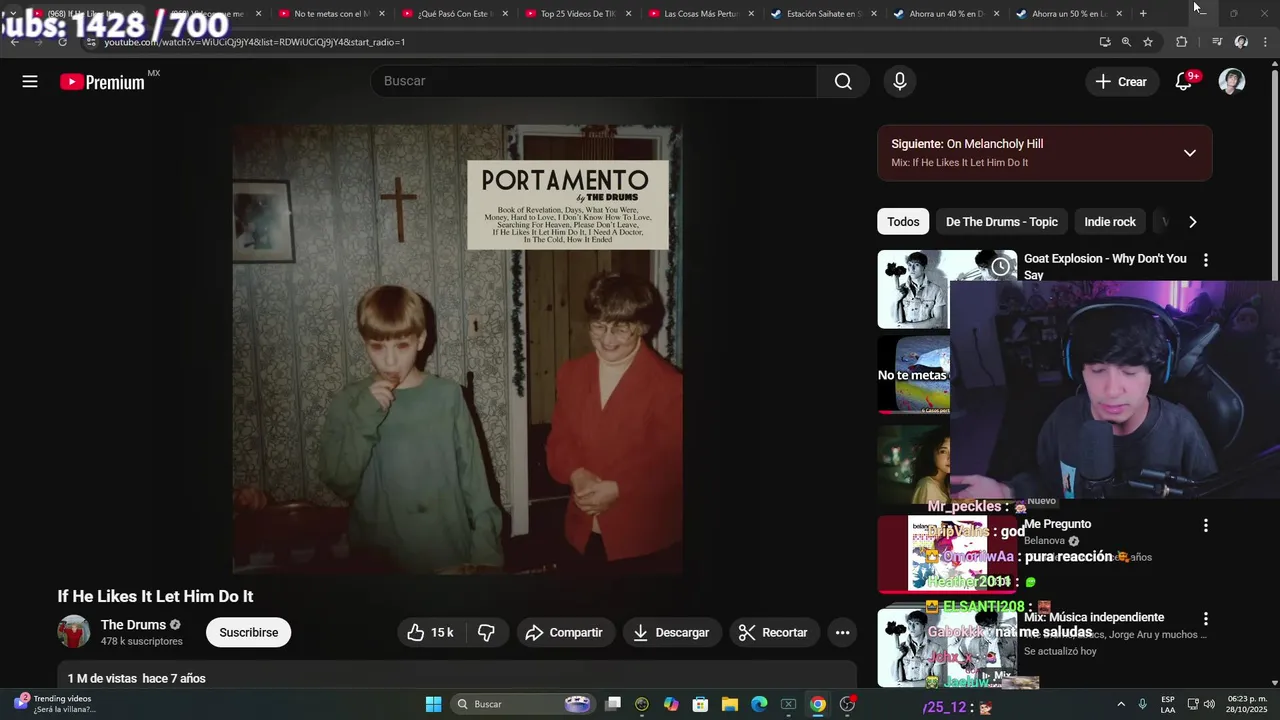Image resolution: width=1280 pixels, height=720 pixels.
Task: Open The Drums channel avatar
Action: tap(74, 632)
